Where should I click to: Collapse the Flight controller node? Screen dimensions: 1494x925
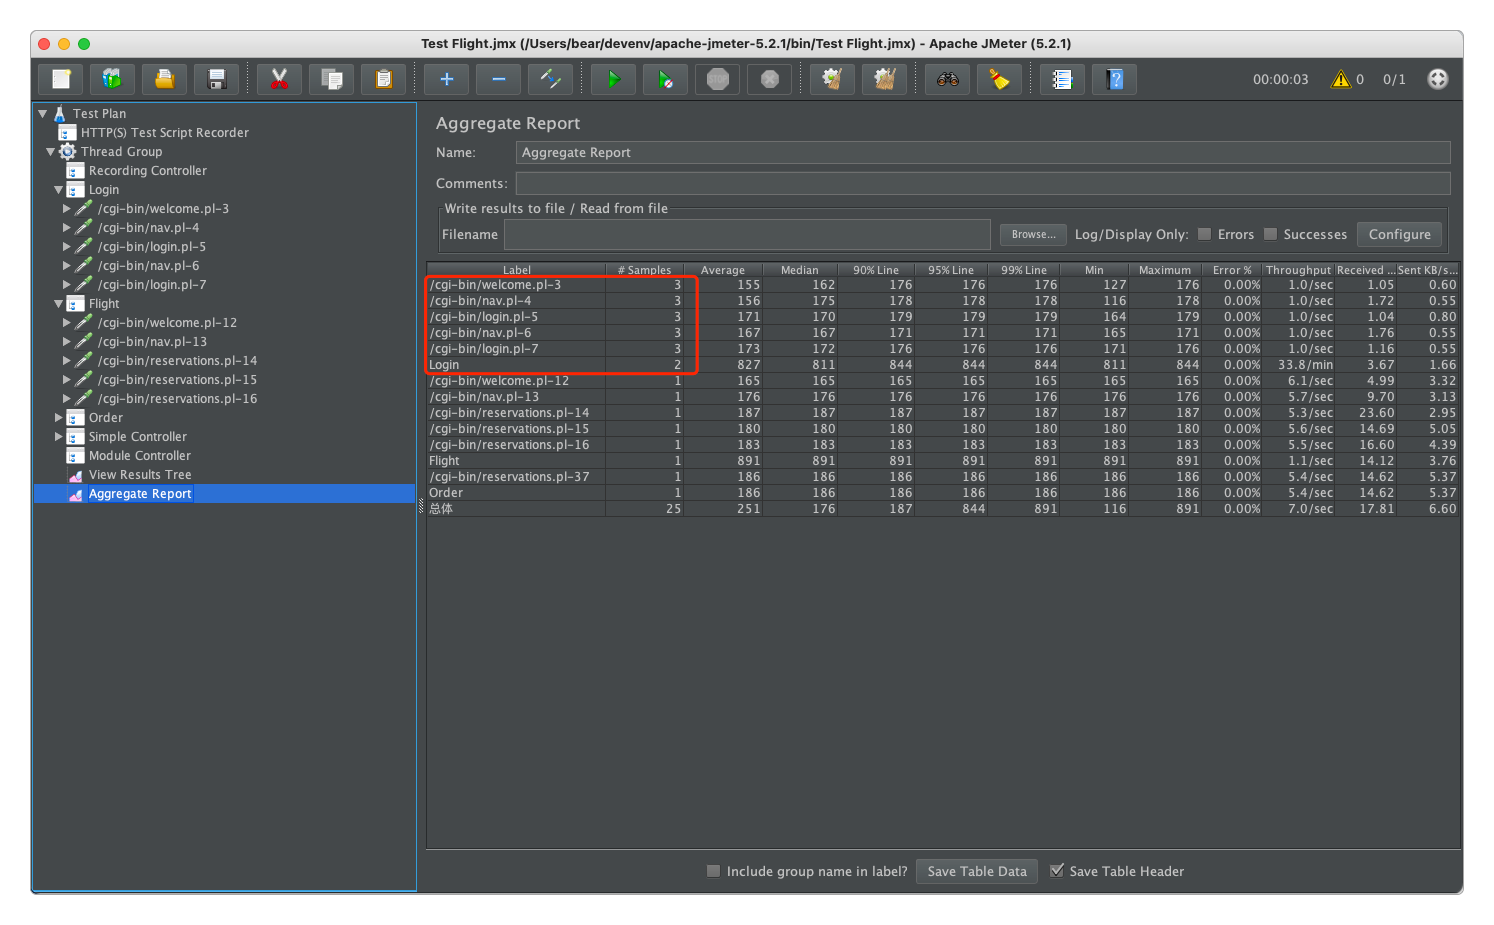tap(59, 304)
